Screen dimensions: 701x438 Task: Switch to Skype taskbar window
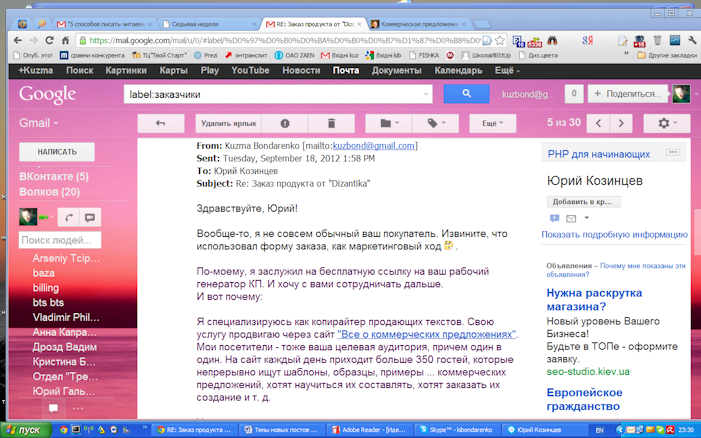click(456, 430)
